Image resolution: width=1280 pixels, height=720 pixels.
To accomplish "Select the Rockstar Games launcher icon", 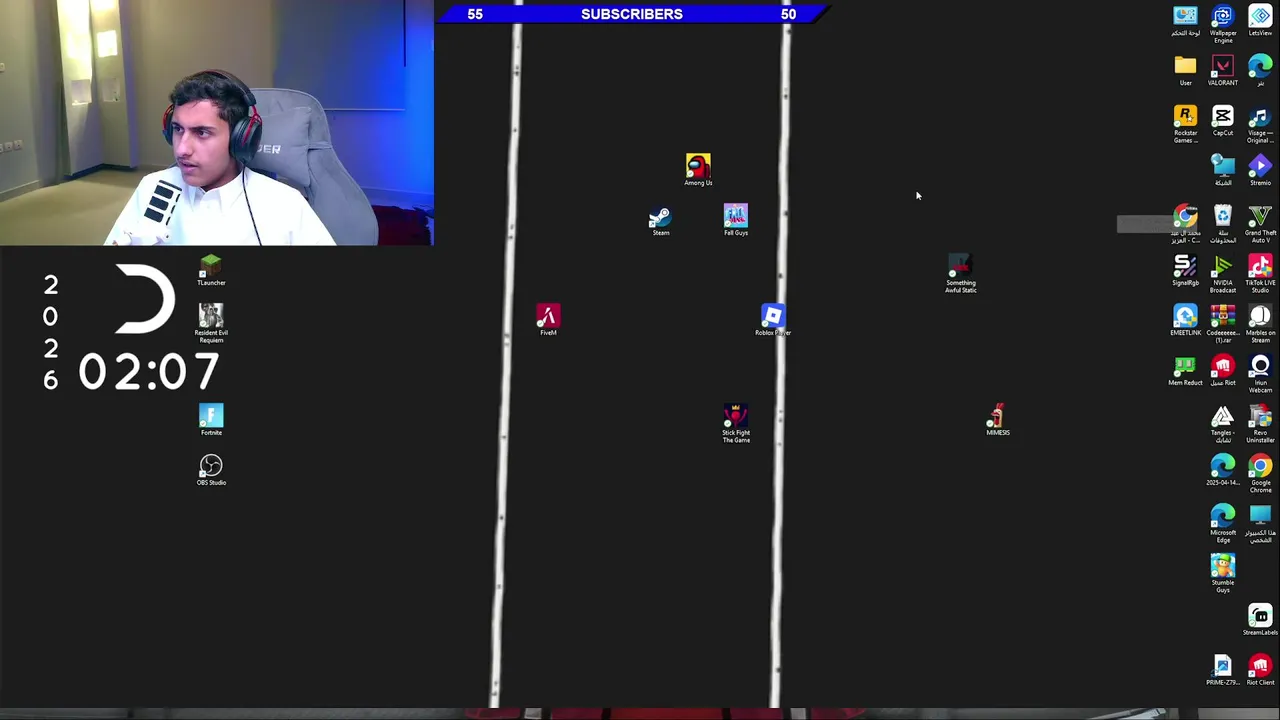I will coord(1185,124).
